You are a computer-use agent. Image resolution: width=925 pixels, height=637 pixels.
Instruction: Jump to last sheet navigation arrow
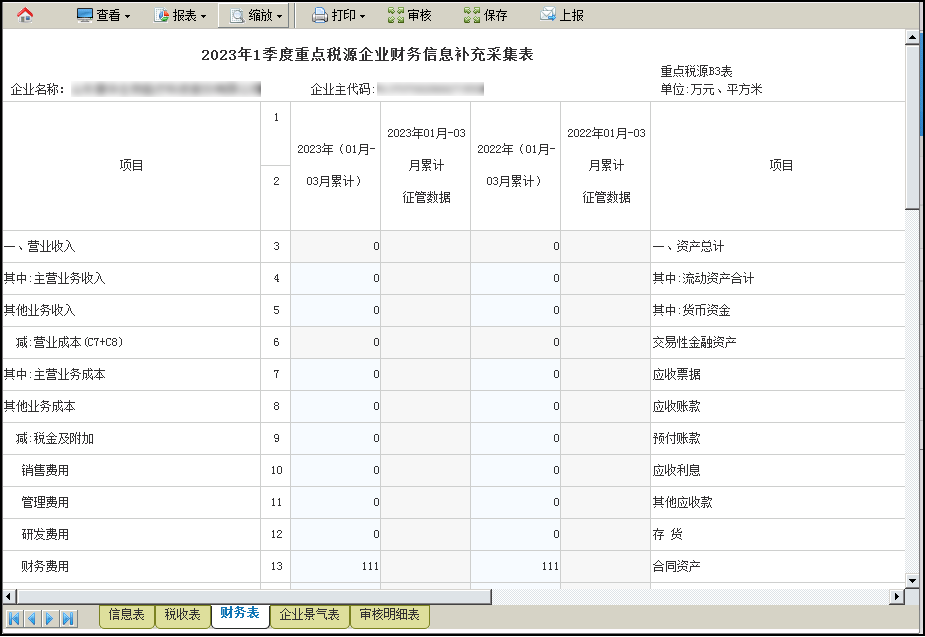click(68, 619)
